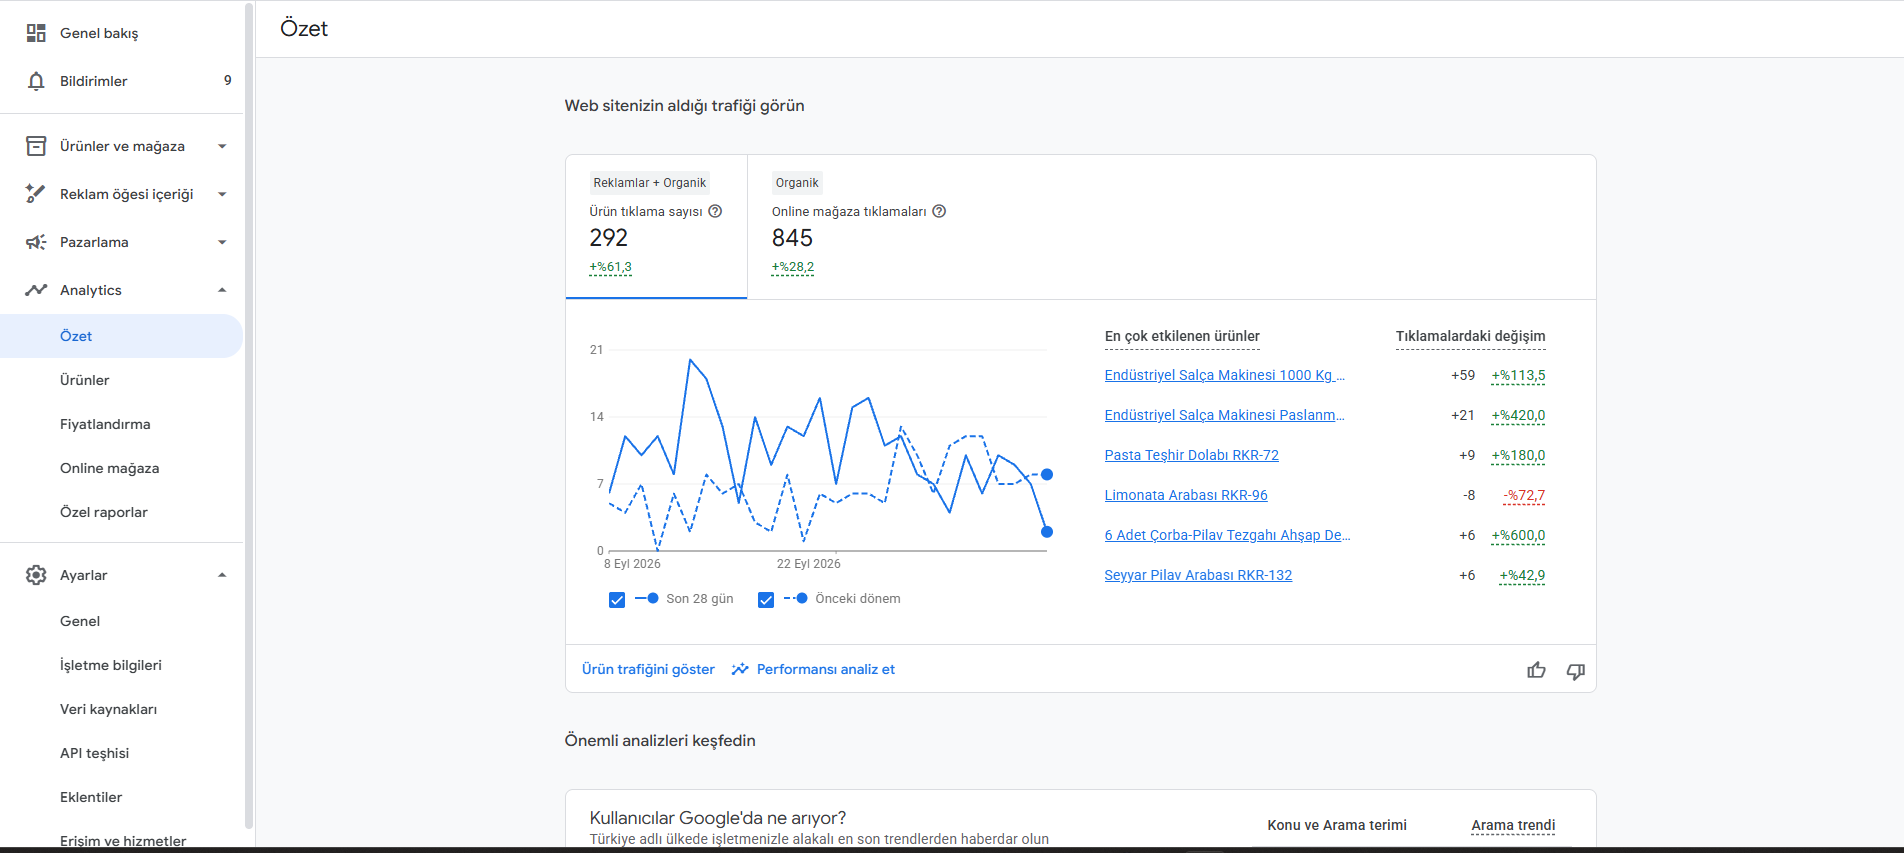Click the sparkle icon of Performansı analiz et
Image resolution: width=1904 pixels, height=853 pixels.
coord(740,669)
